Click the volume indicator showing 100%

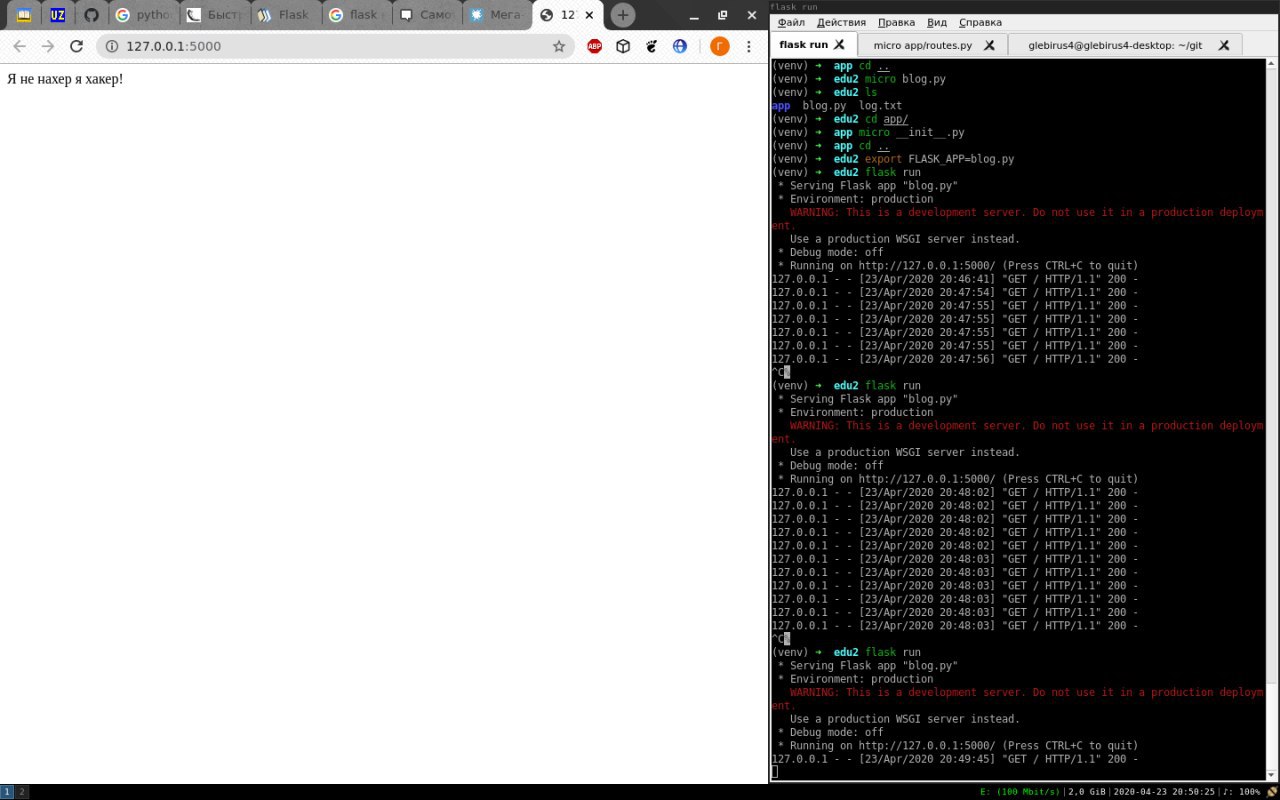tap(1242, 792)
